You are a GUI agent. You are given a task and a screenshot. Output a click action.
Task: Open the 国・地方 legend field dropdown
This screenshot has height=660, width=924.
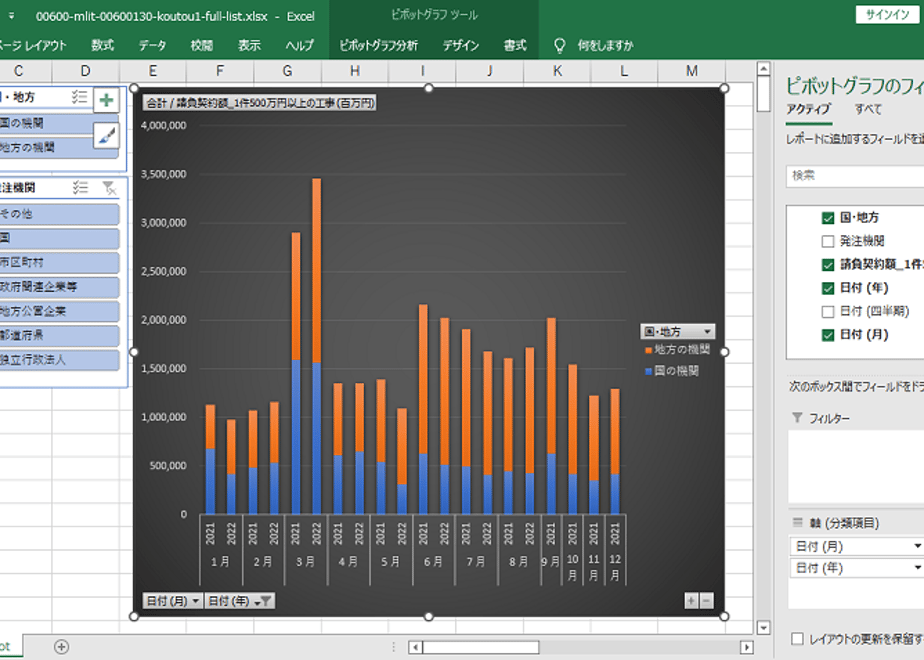click(x=707, y=331)
